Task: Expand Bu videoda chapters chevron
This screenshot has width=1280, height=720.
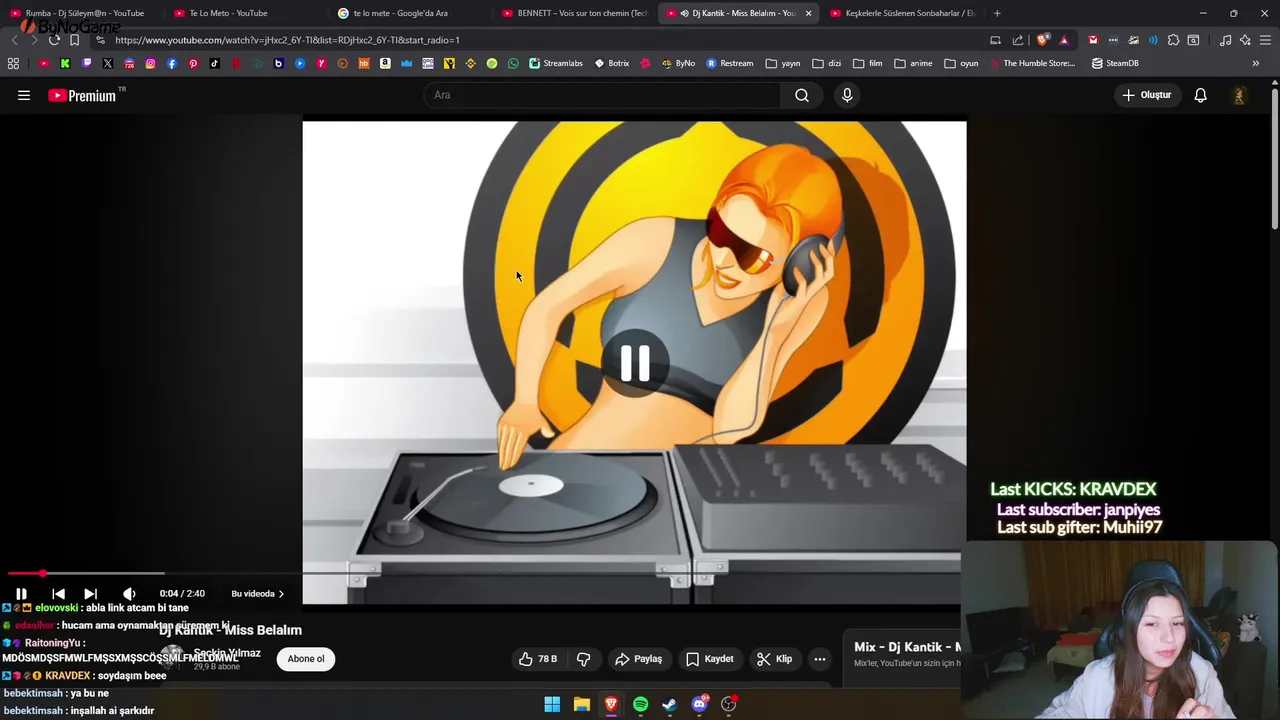Action: 281,594
